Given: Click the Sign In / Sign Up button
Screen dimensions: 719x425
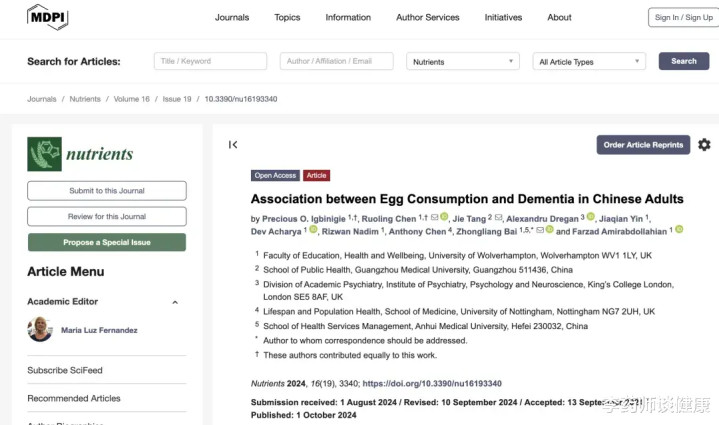Looking at the screenshot, I should [x=684, y=17].
